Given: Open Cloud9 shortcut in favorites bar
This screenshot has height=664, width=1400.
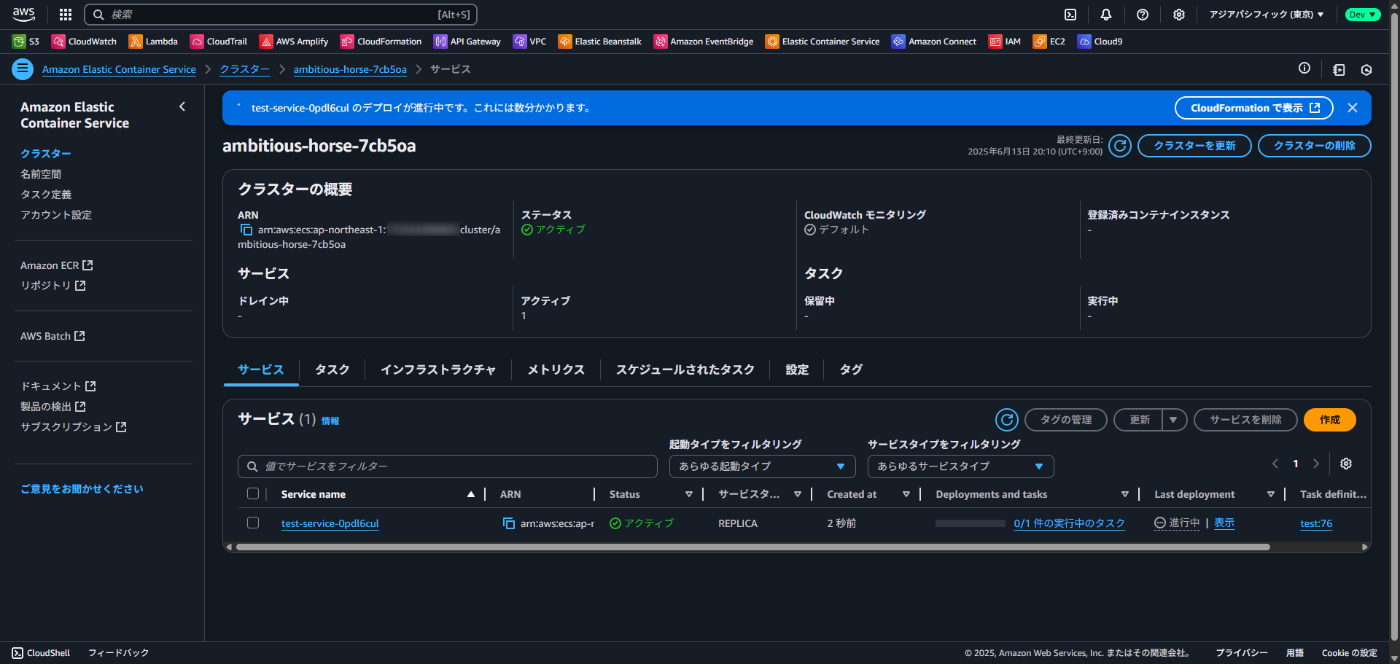Looking at the screenshot, I should click(1100, 42).
